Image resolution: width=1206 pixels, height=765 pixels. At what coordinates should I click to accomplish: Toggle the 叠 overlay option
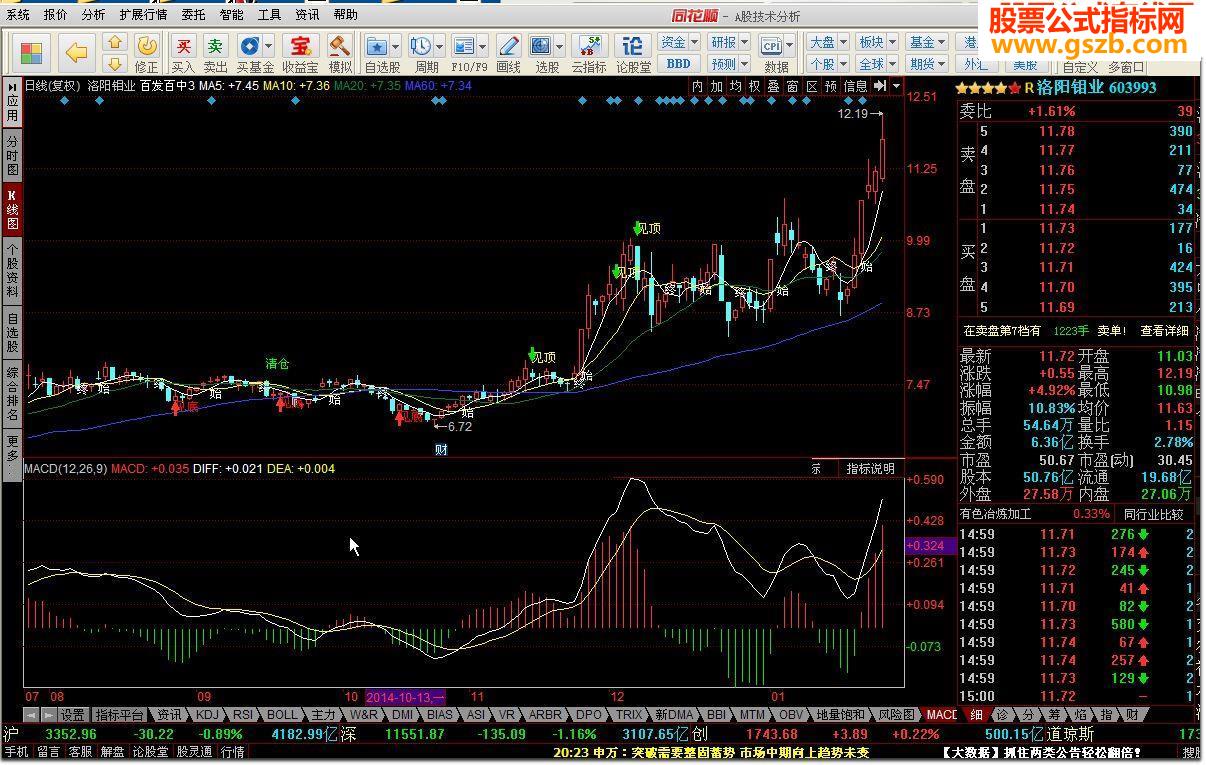coord(774,87)
